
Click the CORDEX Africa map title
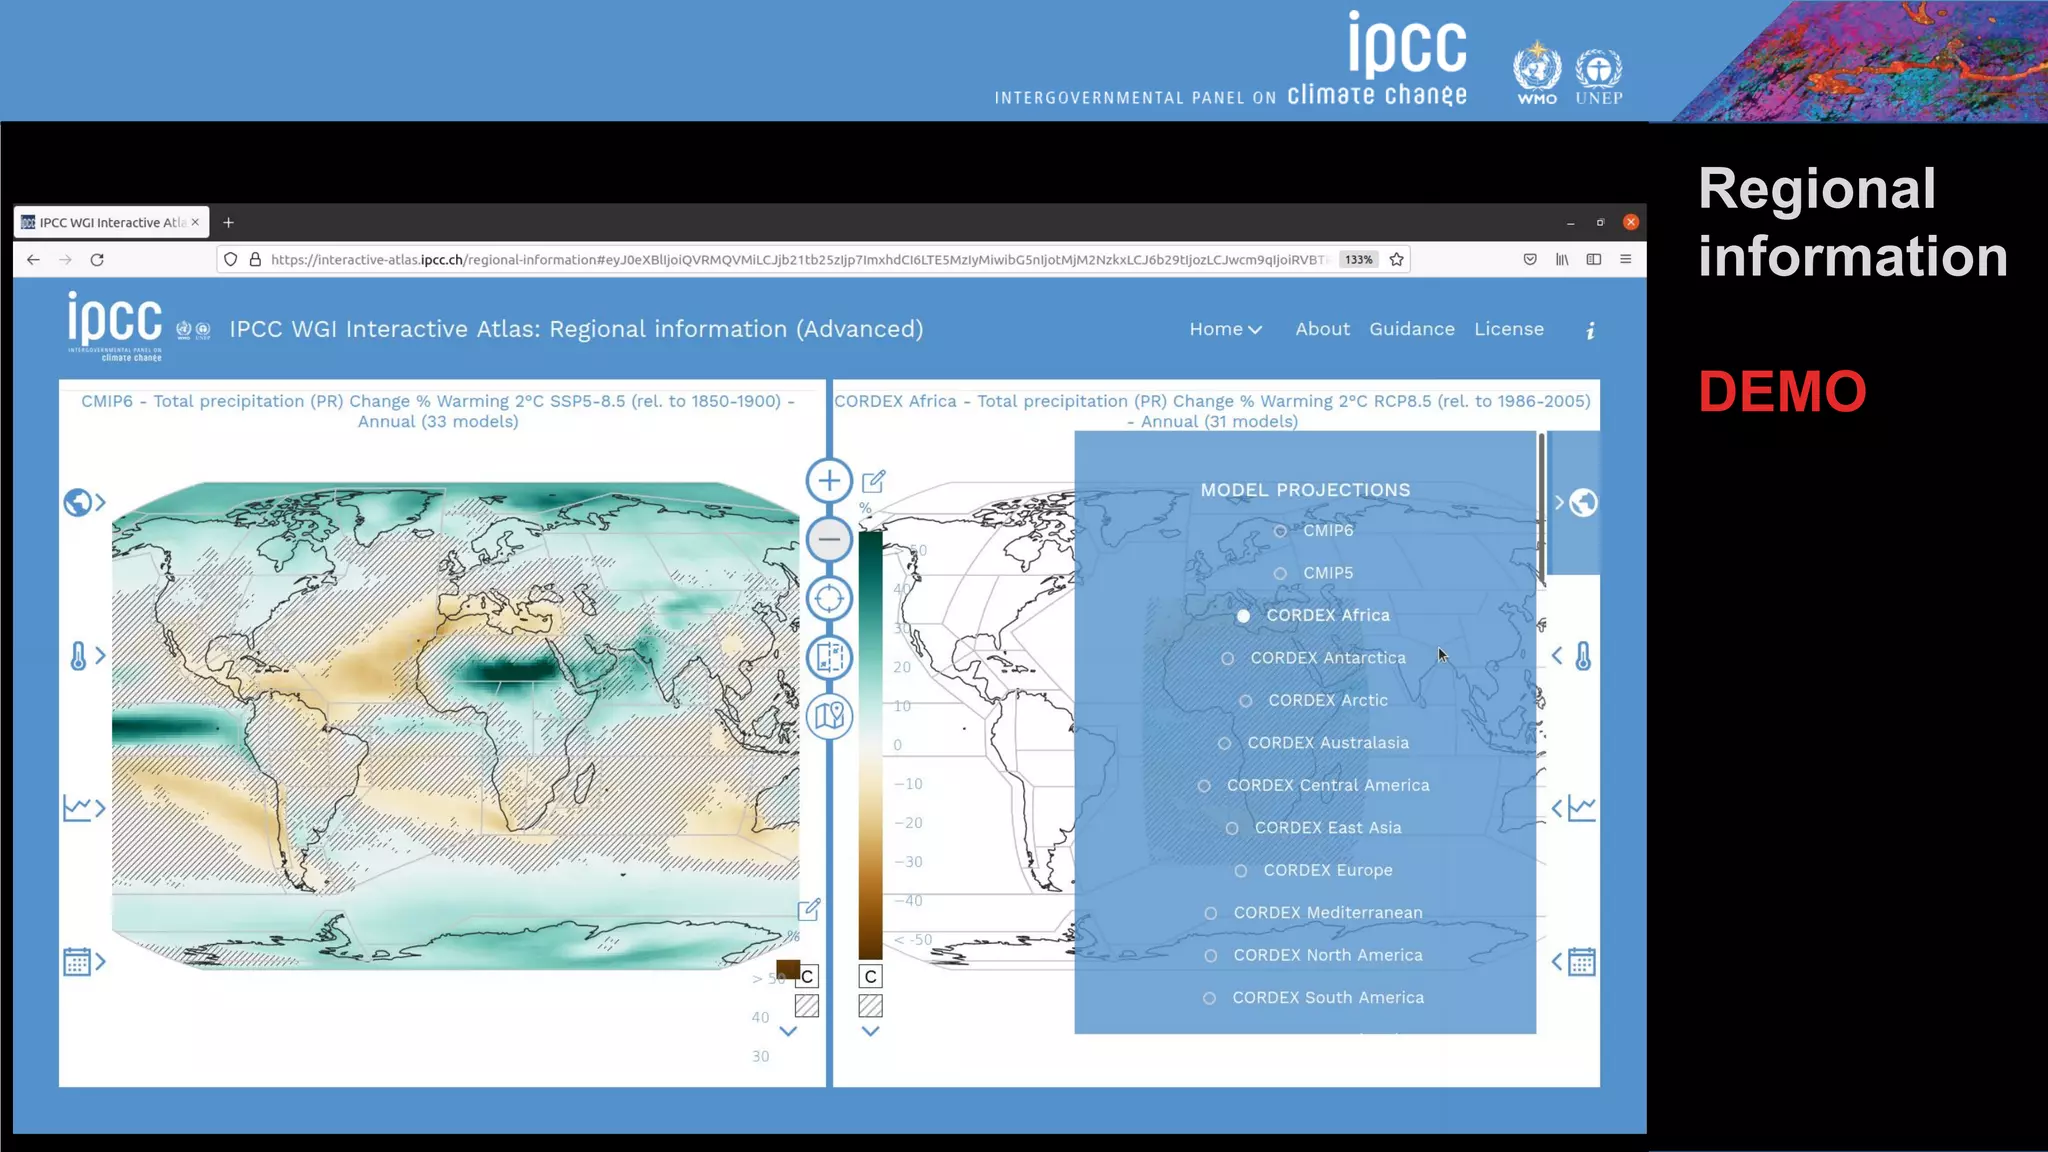(x=1212, y=411)
